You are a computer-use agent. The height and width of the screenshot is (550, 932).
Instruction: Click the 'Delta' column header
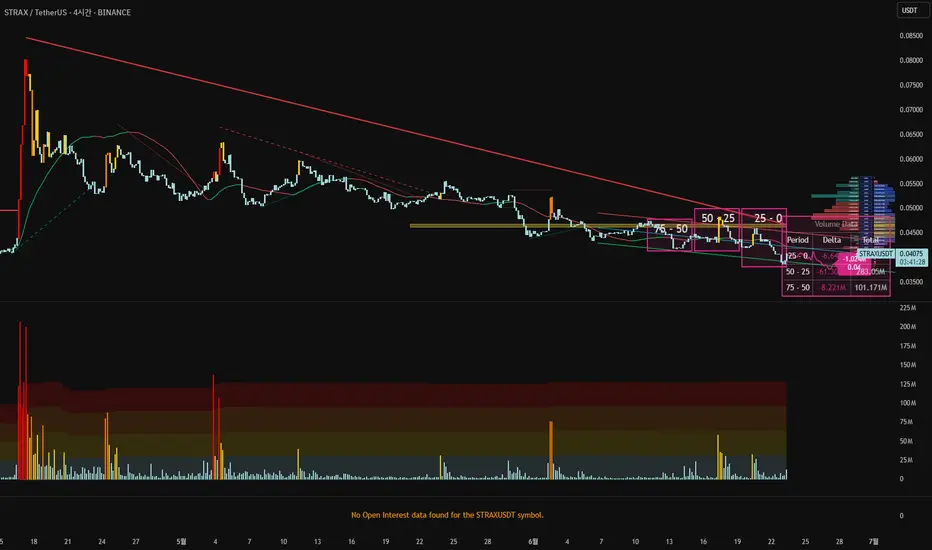832,240
